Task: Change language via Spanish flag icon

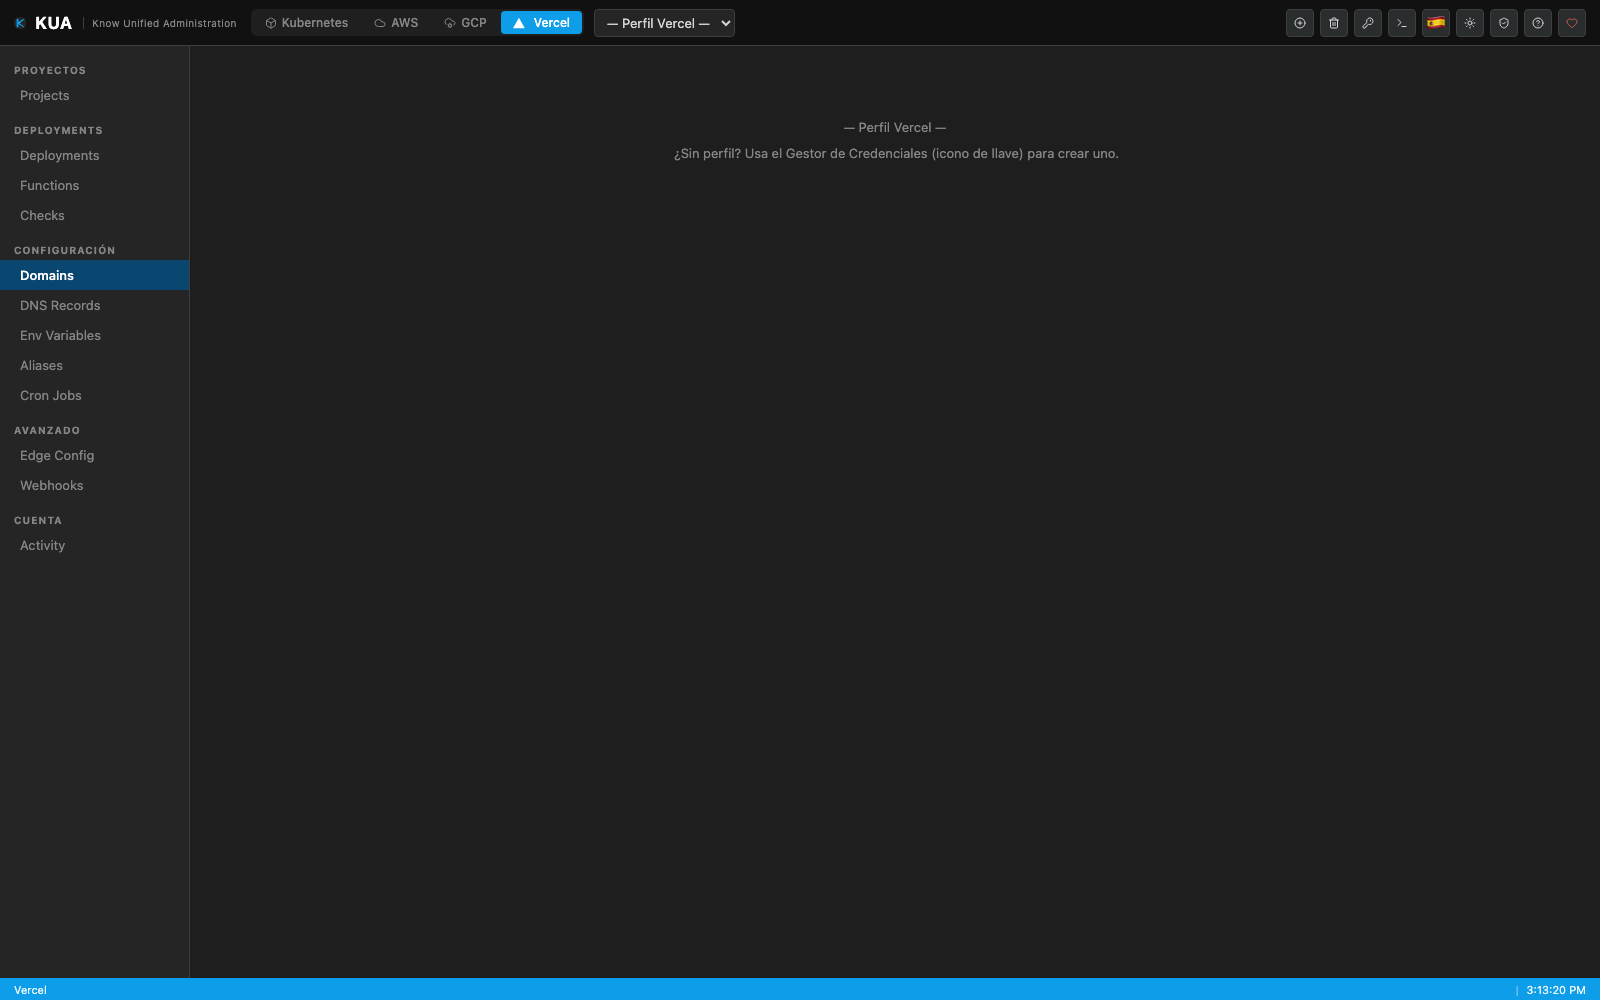Action: click(1436, 23)
